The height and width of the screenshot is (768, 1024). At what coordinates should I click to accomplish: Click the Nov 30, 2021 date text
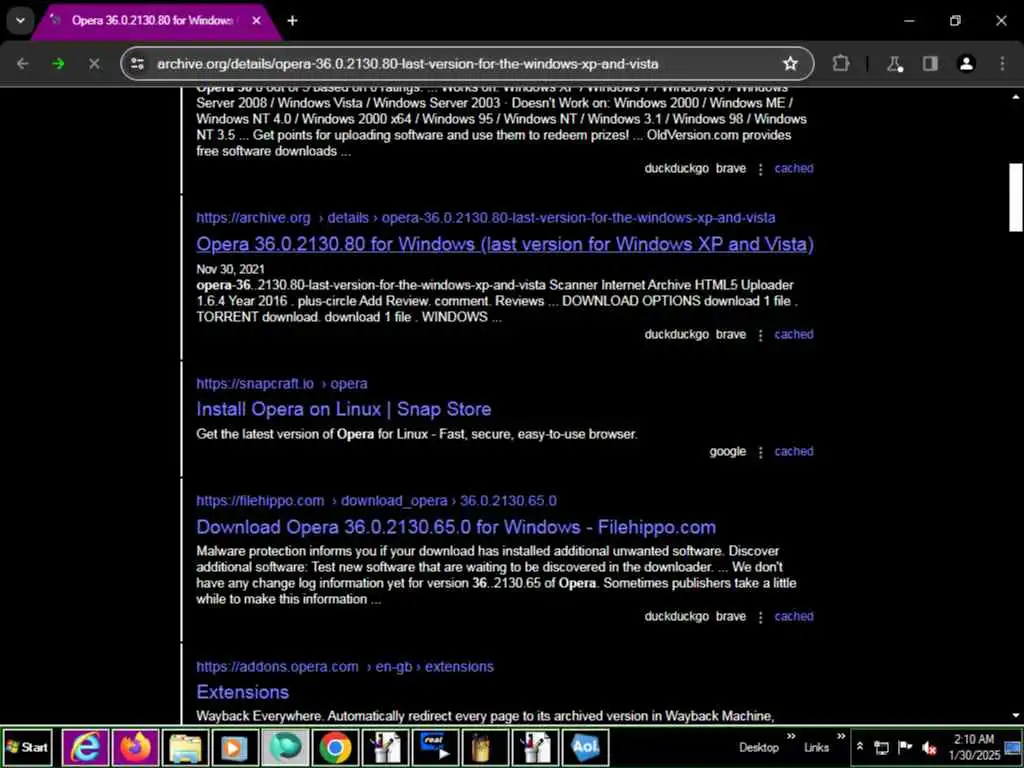[230, 269]
